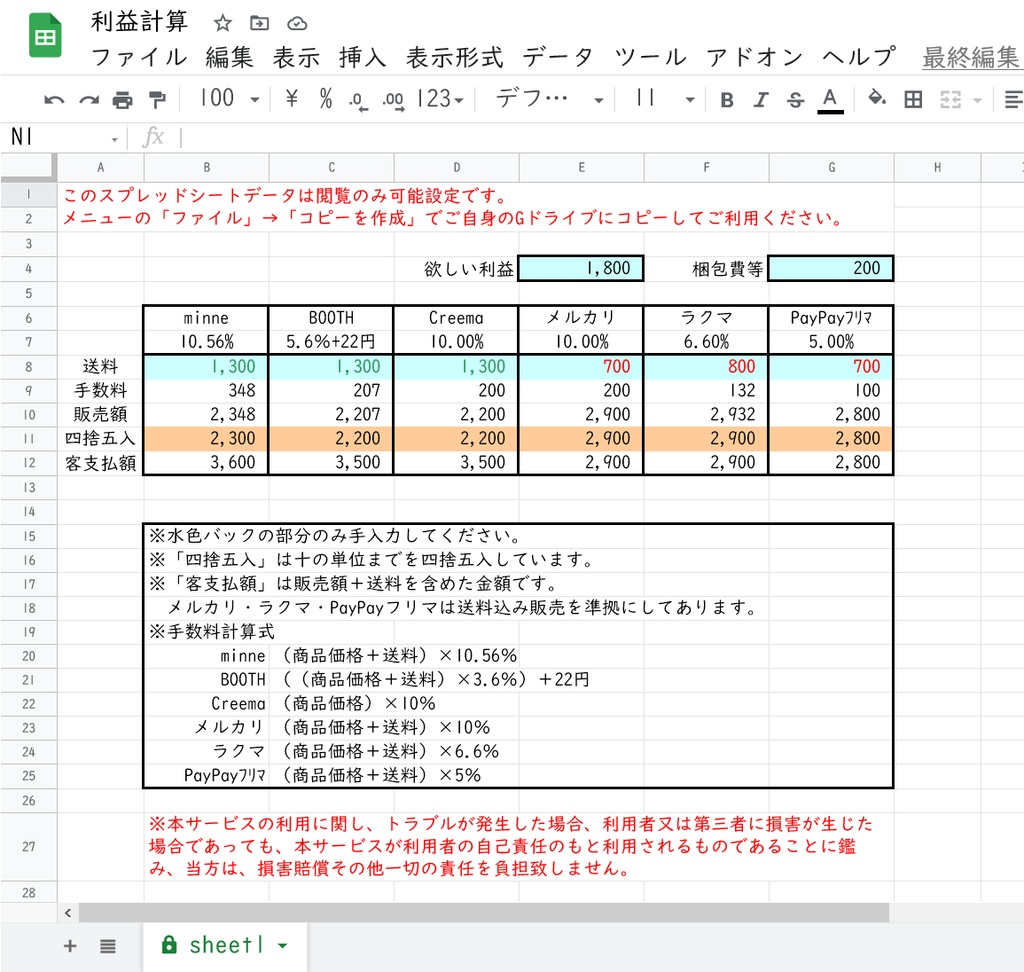Viewport: 1024px width, 972px height.
Task: Open the fill color bucket
Action: (x=876, y=99)
